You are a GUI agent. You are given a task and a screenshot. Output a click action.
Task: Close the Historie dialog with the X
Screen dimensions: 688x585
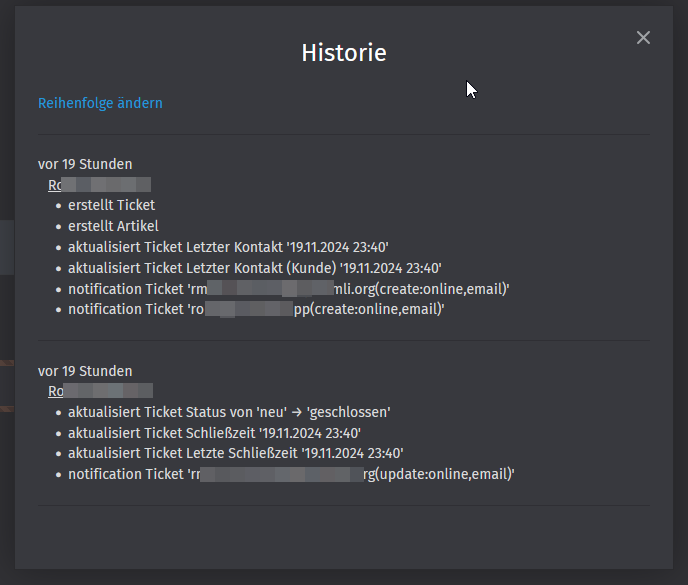pos(643,38)
